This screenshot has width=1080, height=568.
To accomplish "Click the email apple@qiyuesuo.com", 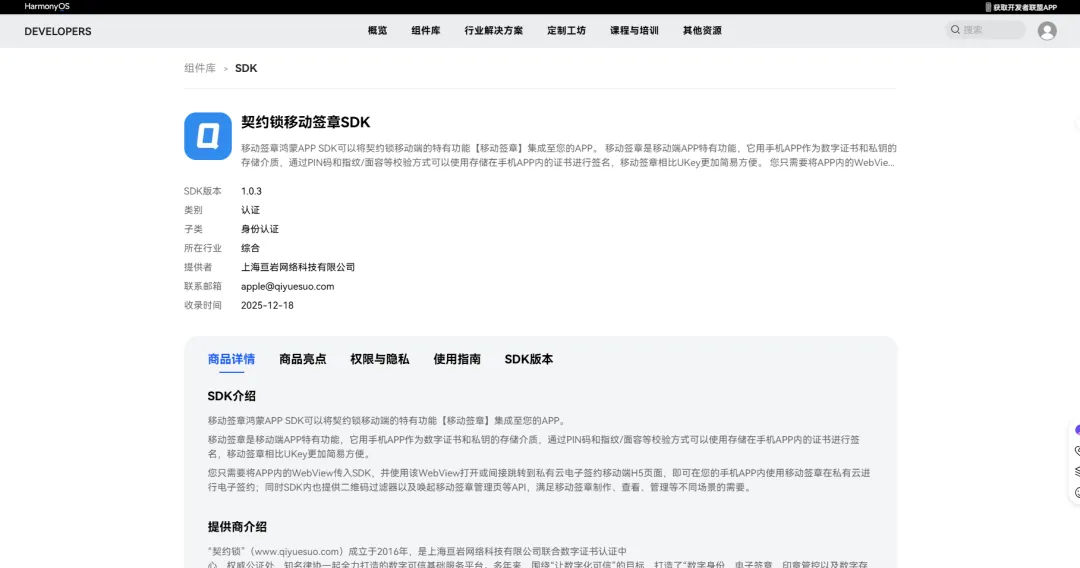I will (287, 286).
